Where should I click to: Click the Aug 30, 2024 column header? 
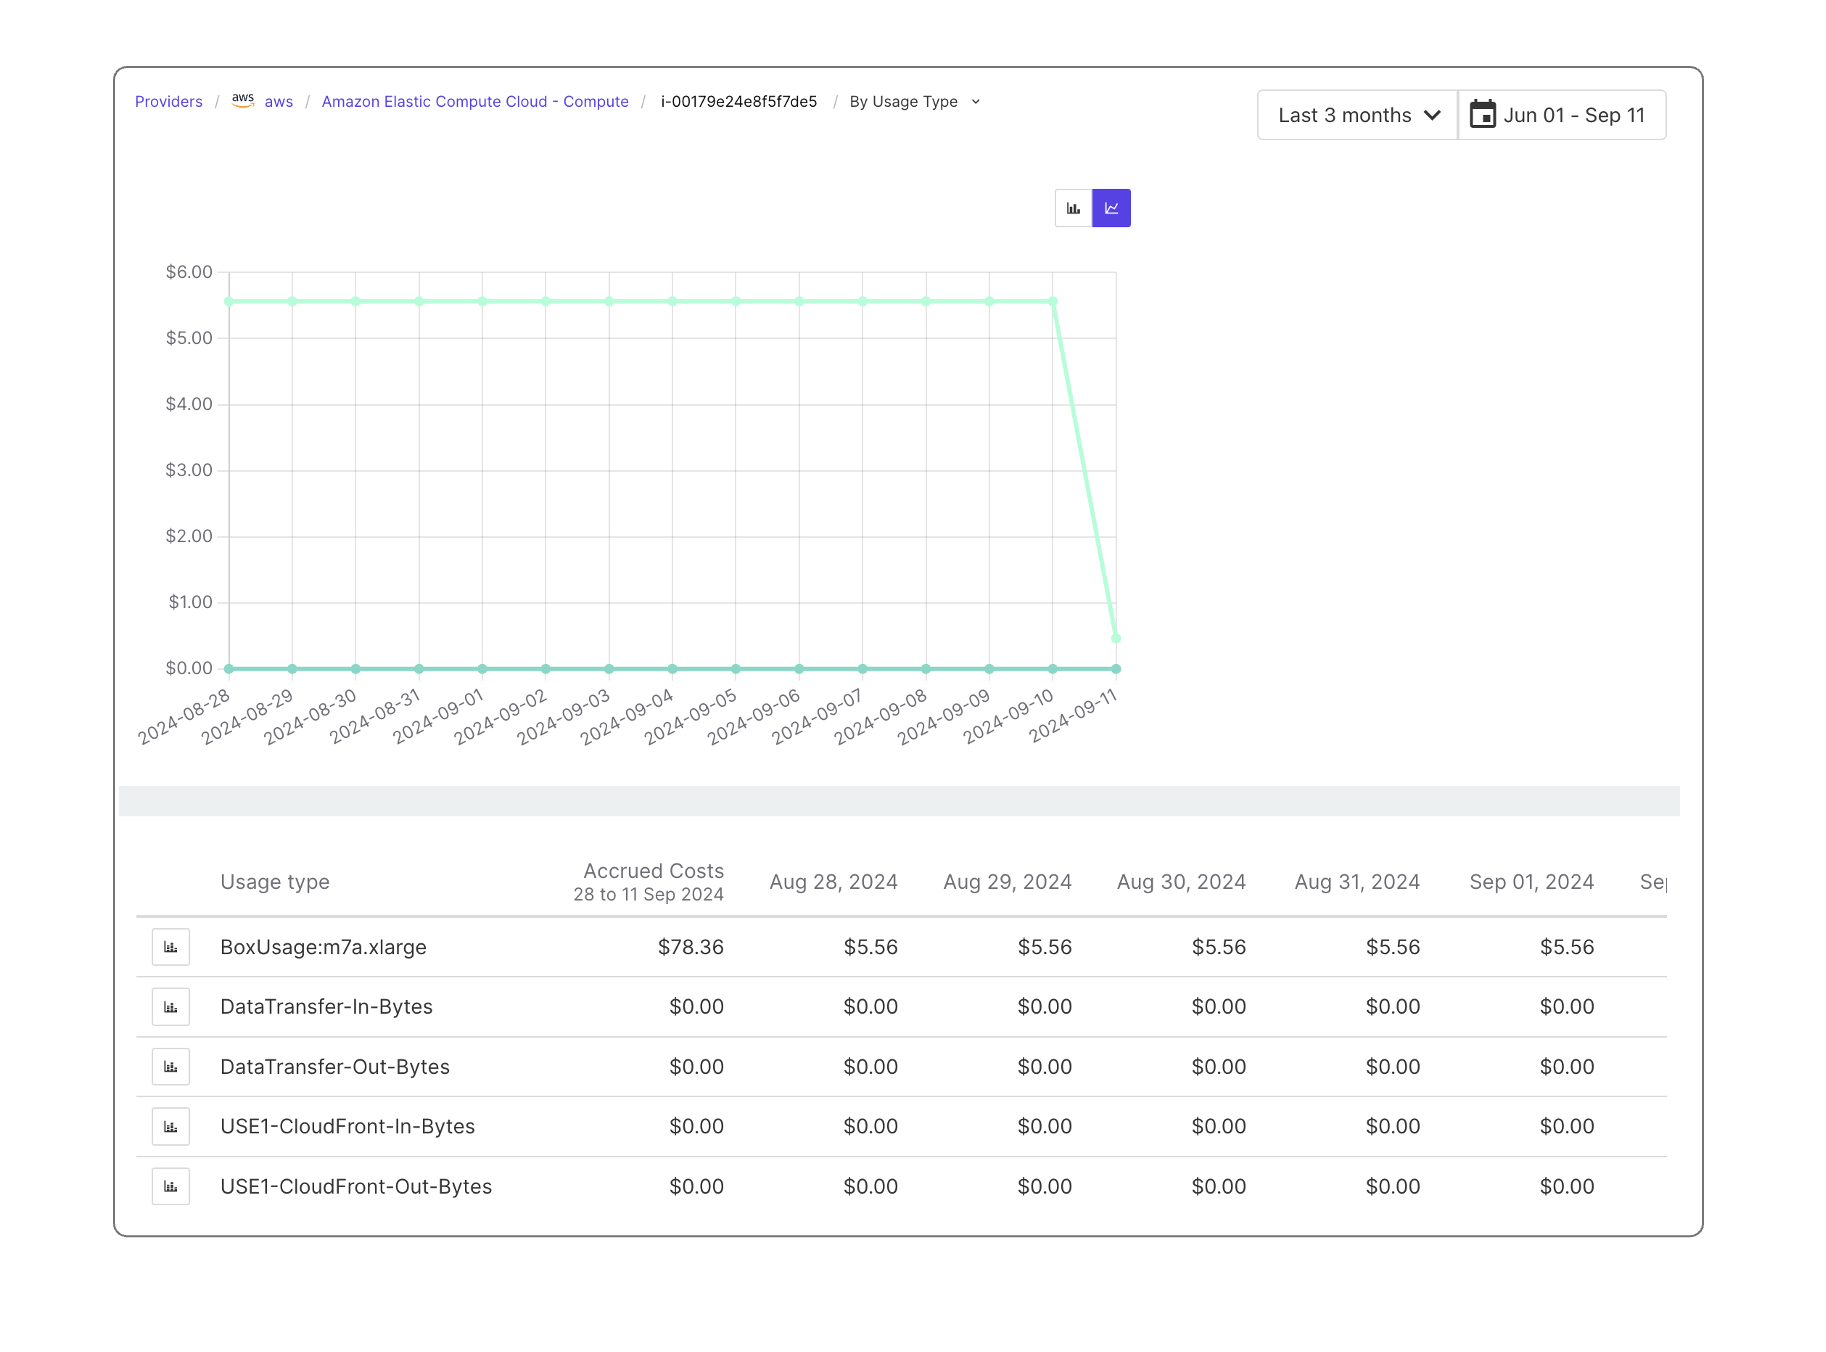pyautogui.click(x=1181, y=882)
